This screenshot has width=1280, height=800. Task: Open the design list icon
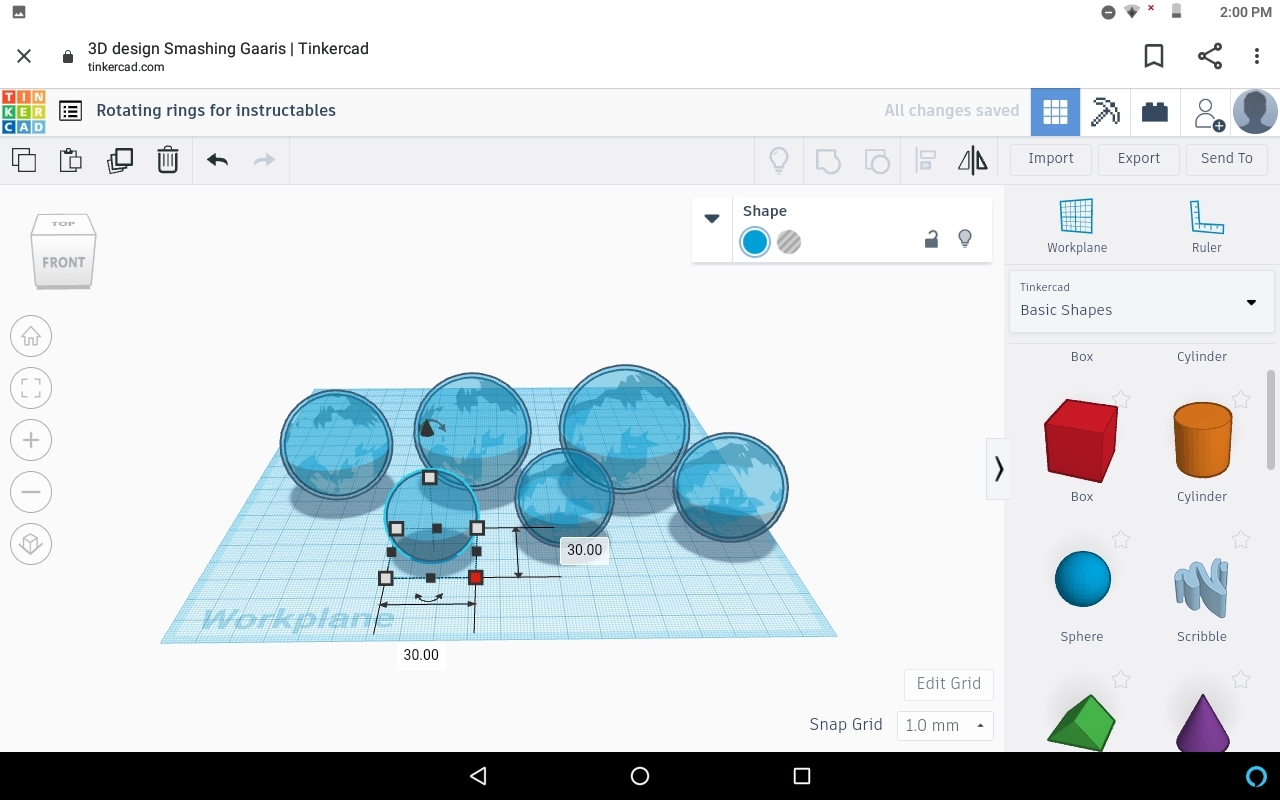click(70, 111)
